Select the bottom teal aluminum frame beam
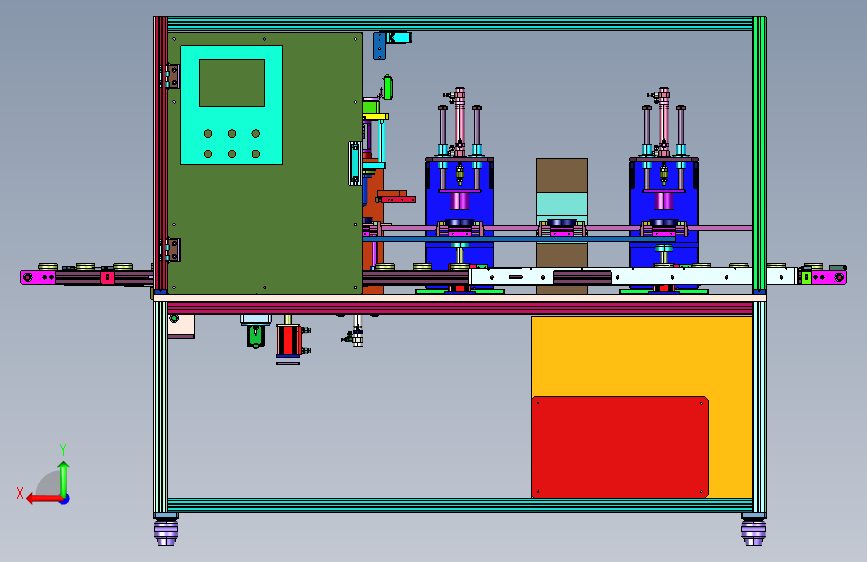Screen dimensions: 867x562 pyautogui.click(x=459, y=505)
